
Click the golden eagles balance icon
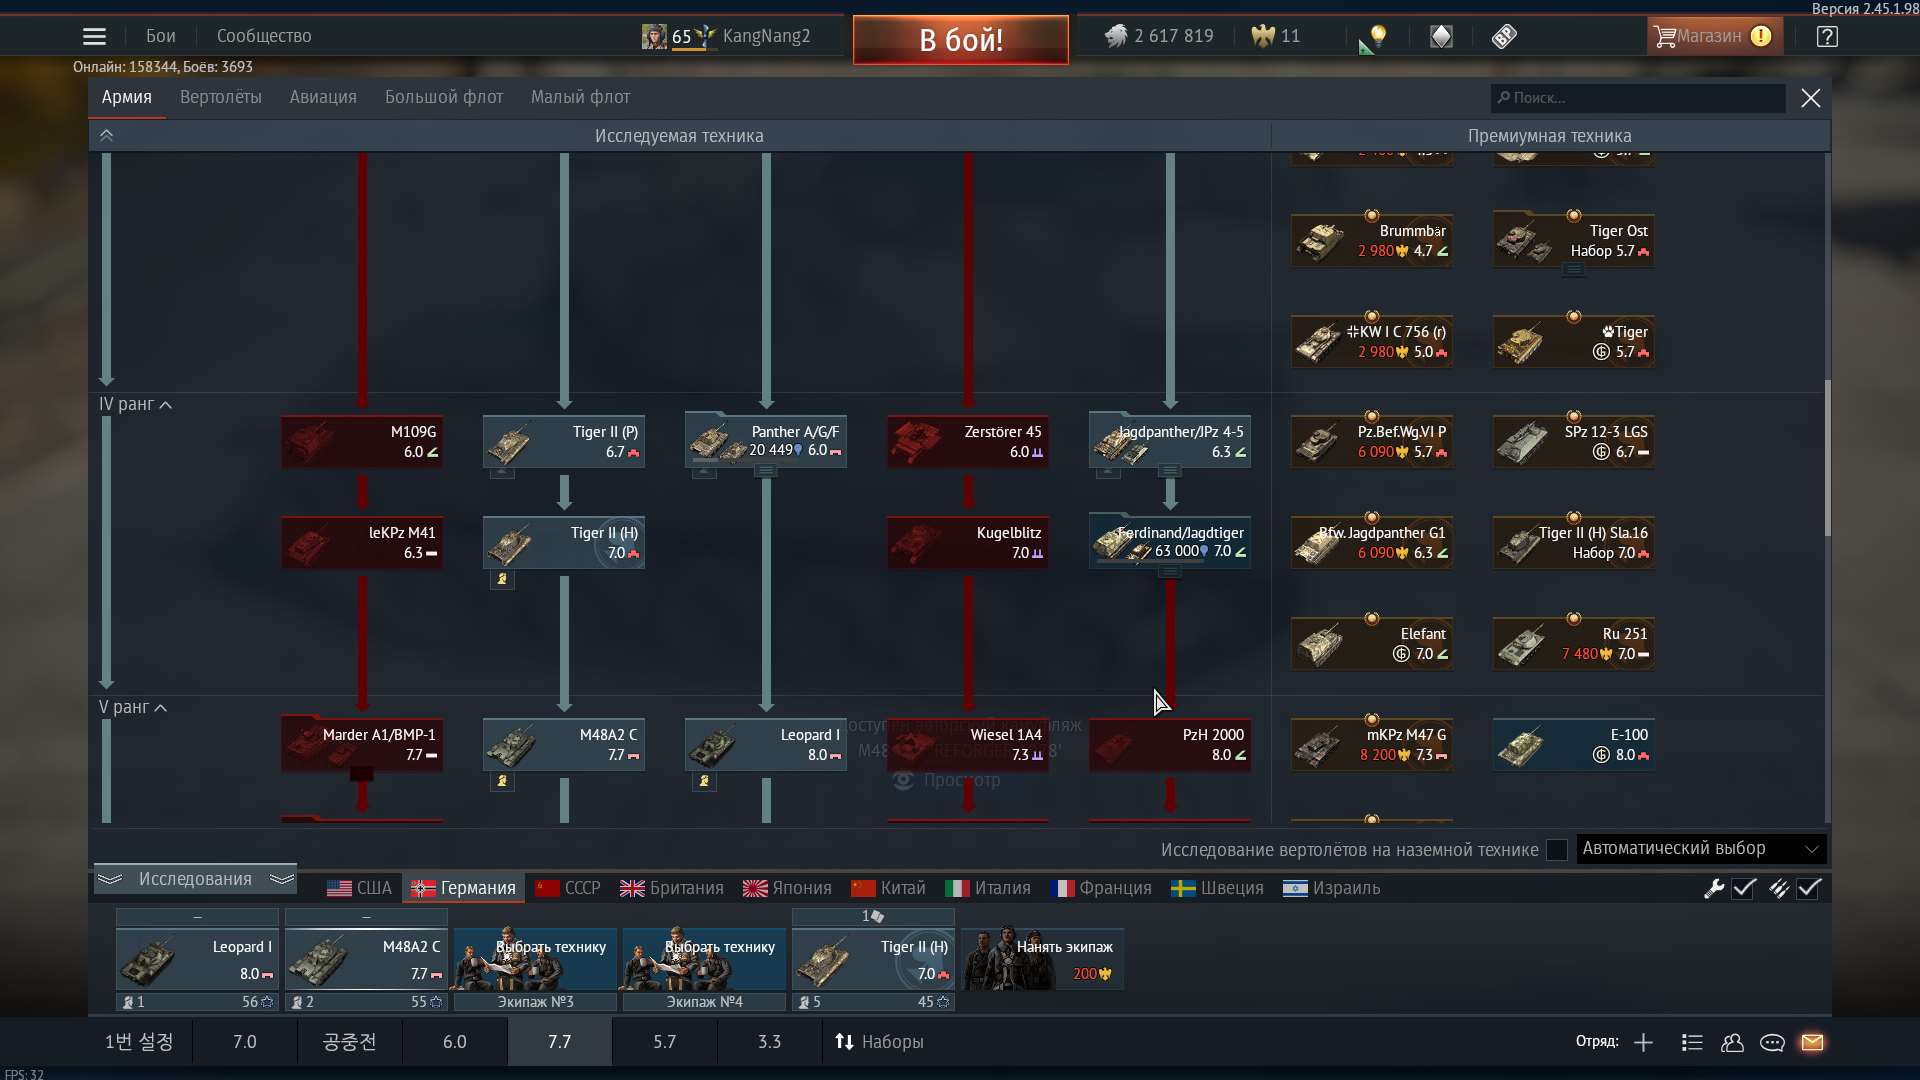(1263, 37)
